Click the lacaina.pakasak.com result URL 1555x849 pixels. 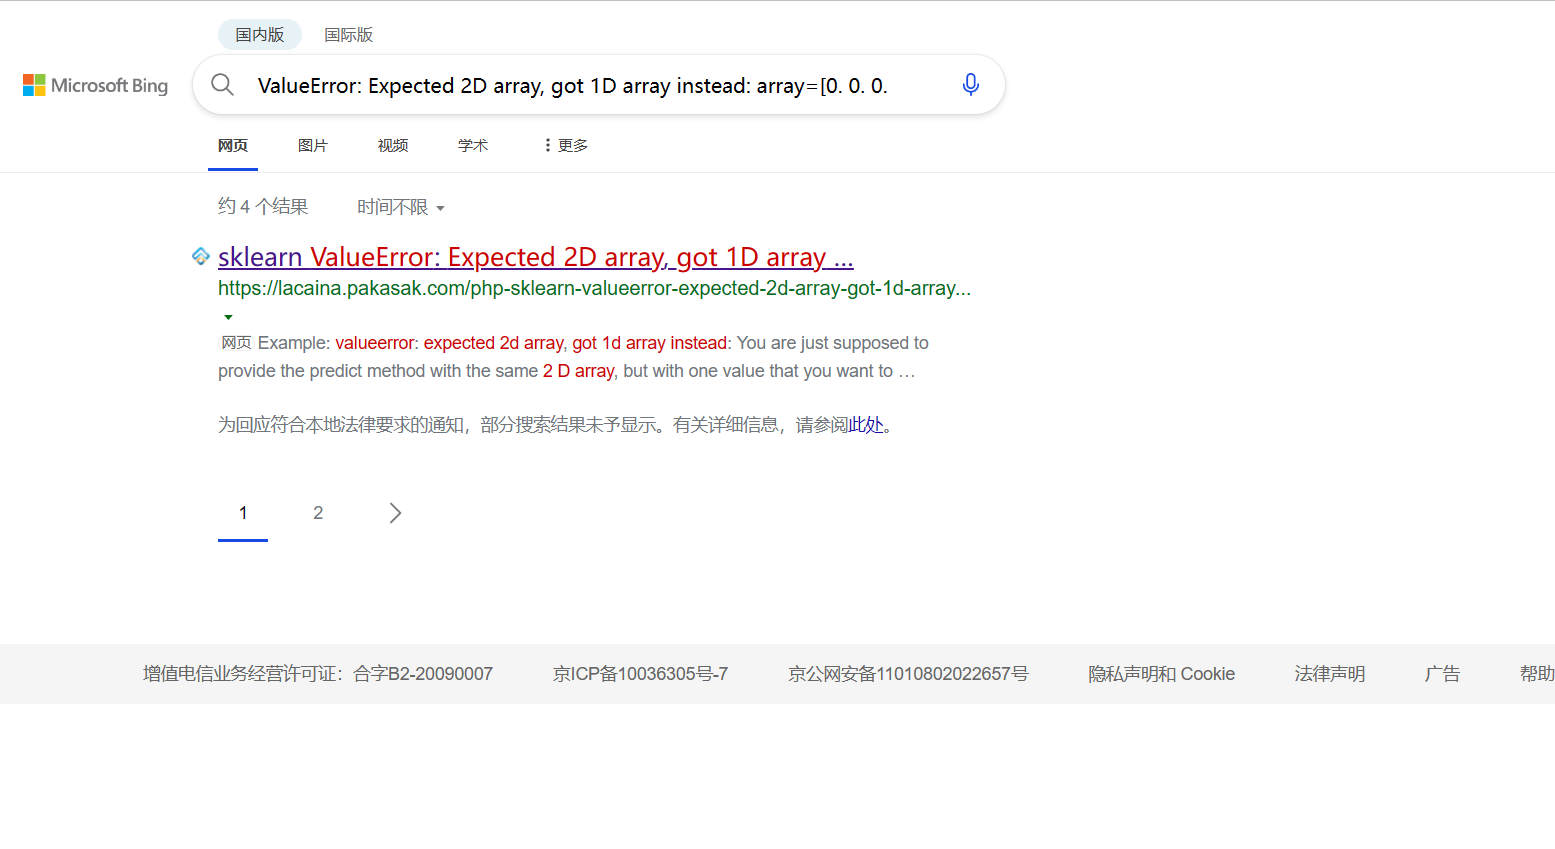pyautogui.click(x=594, y=288)
